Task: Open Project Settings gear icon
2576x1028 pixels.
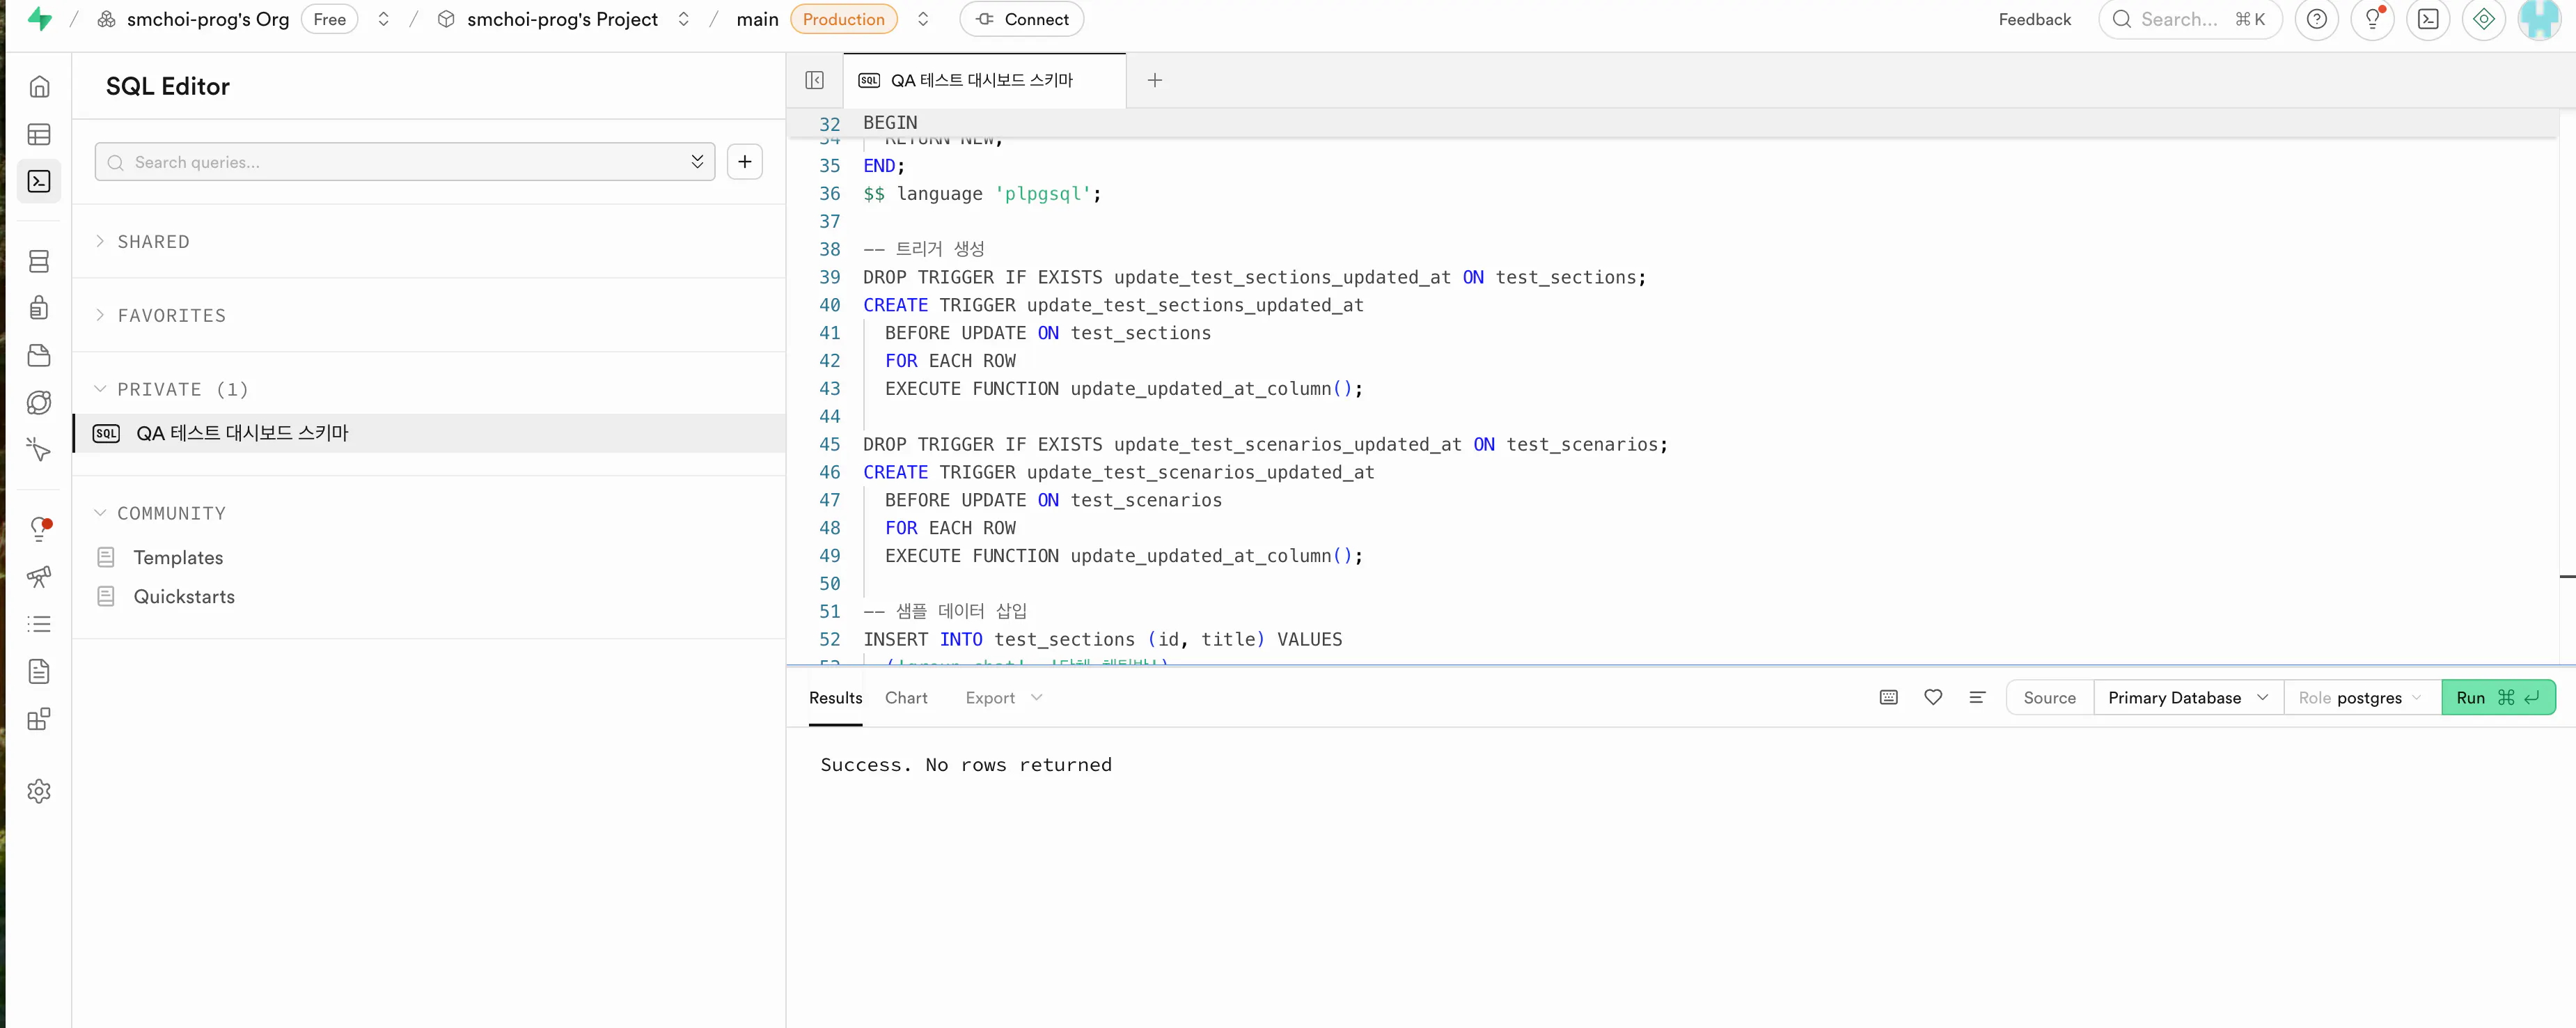Action: click(x=39, y=791)
